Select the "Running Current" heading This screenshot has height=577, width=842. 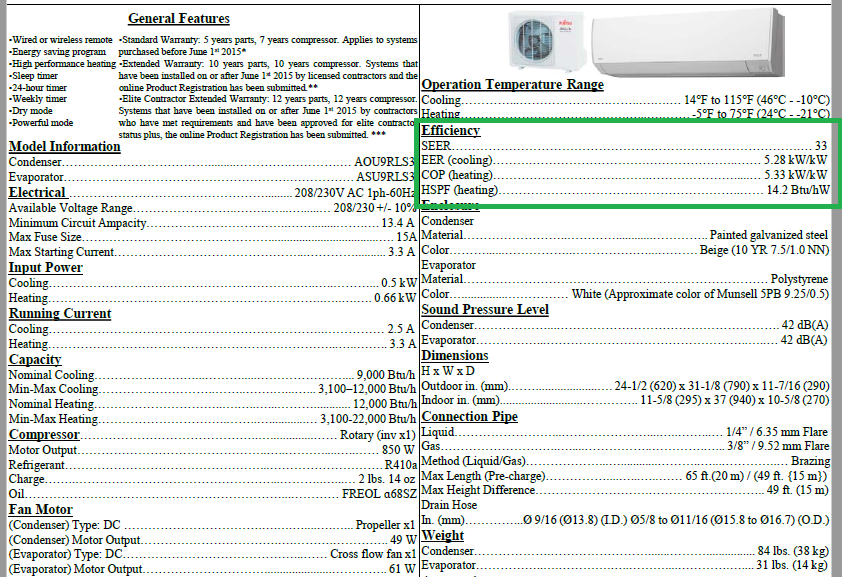60,313
